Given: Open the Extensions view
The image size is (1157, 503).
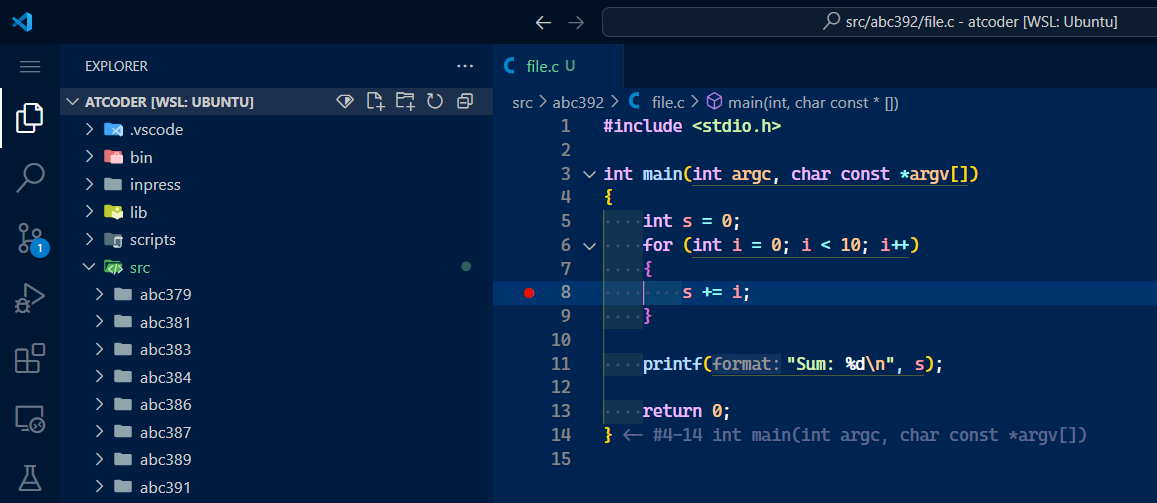Looking at the screenshot, I should pyautogui.click(x=30, y=359).
